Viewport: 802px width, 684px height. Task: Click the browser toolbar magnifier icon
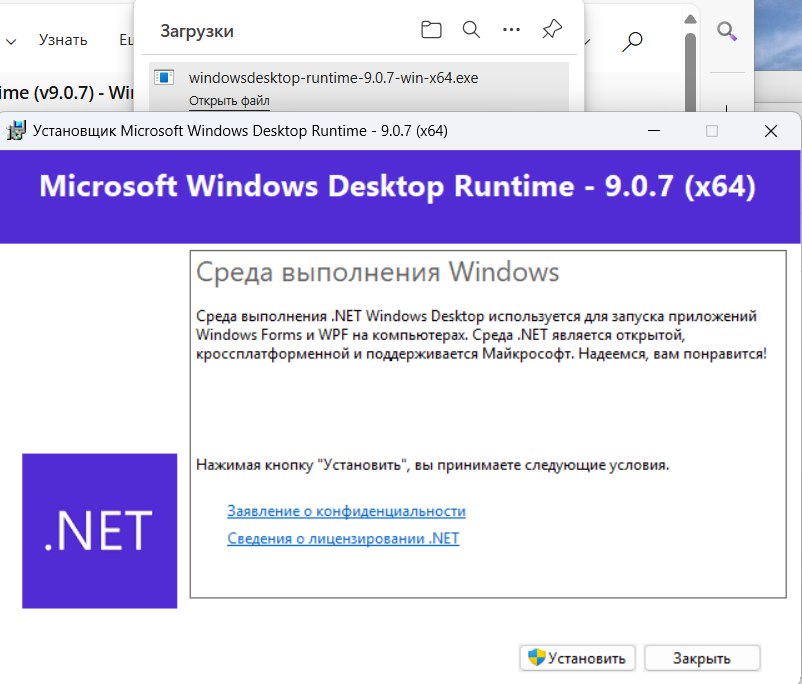632,42
